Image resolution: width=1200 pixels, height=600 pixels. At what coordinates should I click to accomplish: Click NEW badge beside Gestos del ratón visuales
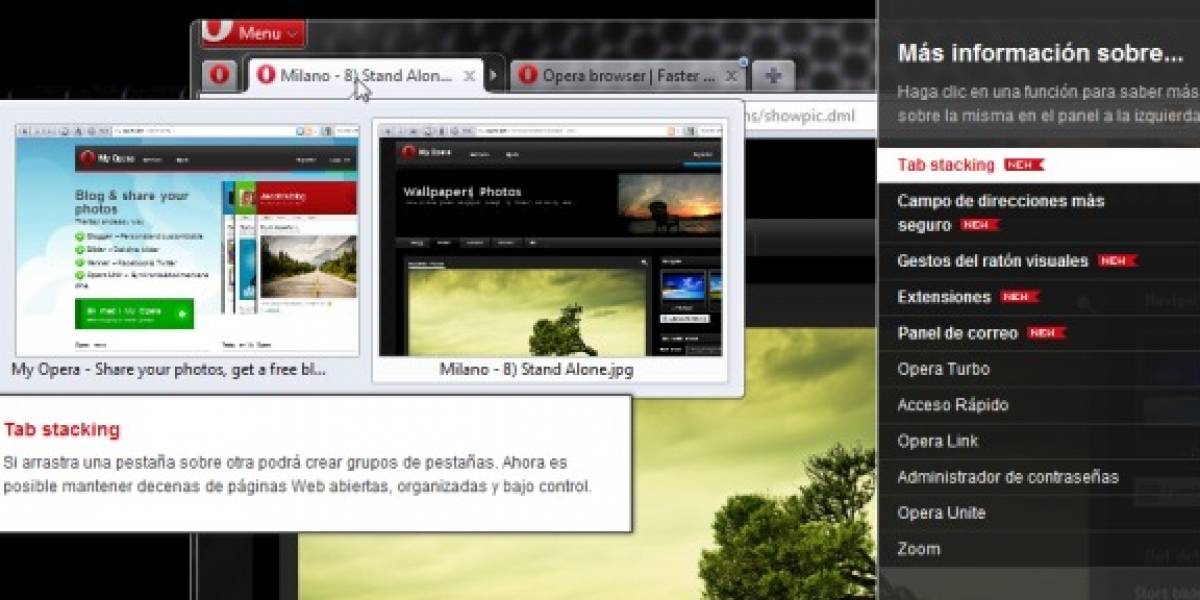(1117, 261)
